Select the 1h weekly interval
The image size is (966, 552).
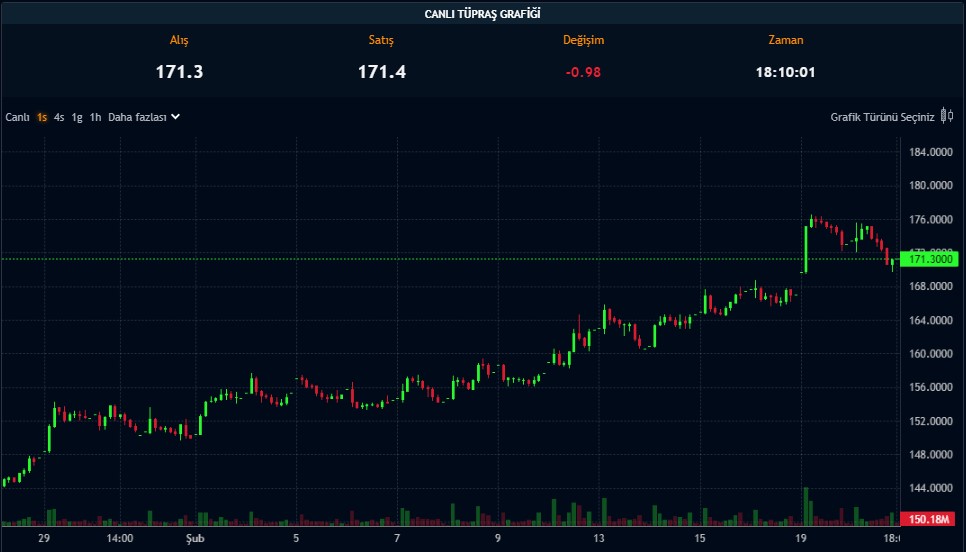(x=95, y=117)
